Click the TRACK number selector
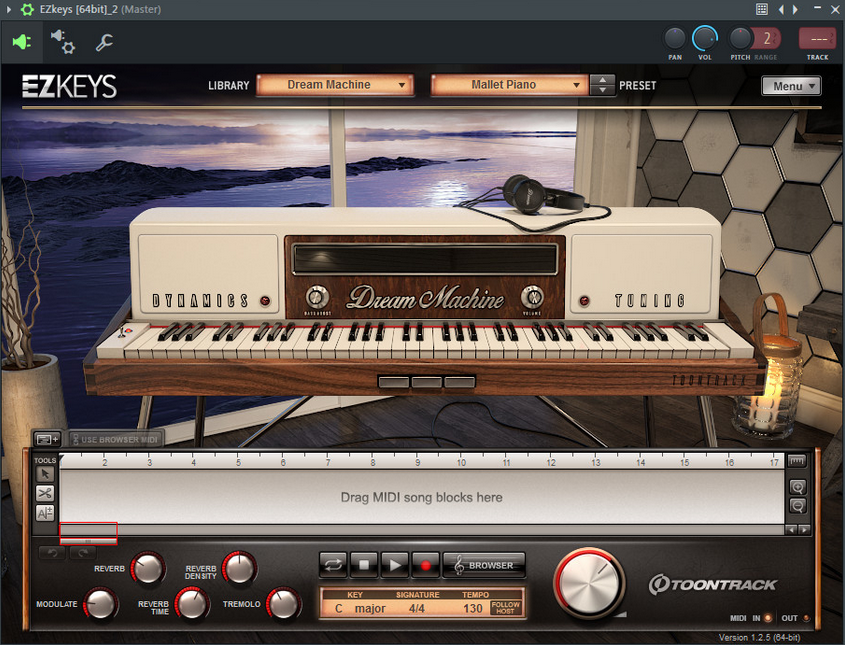This screenshot has width=845, height=645. 818,39
